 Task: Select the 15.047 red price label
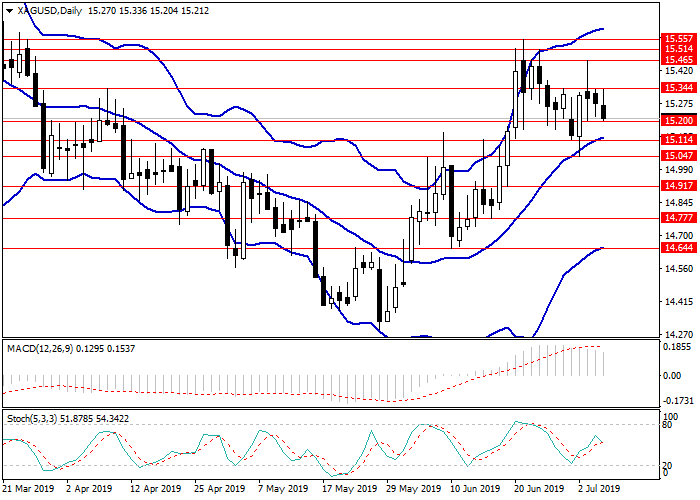pyautogui.click(x=679, y=156)
